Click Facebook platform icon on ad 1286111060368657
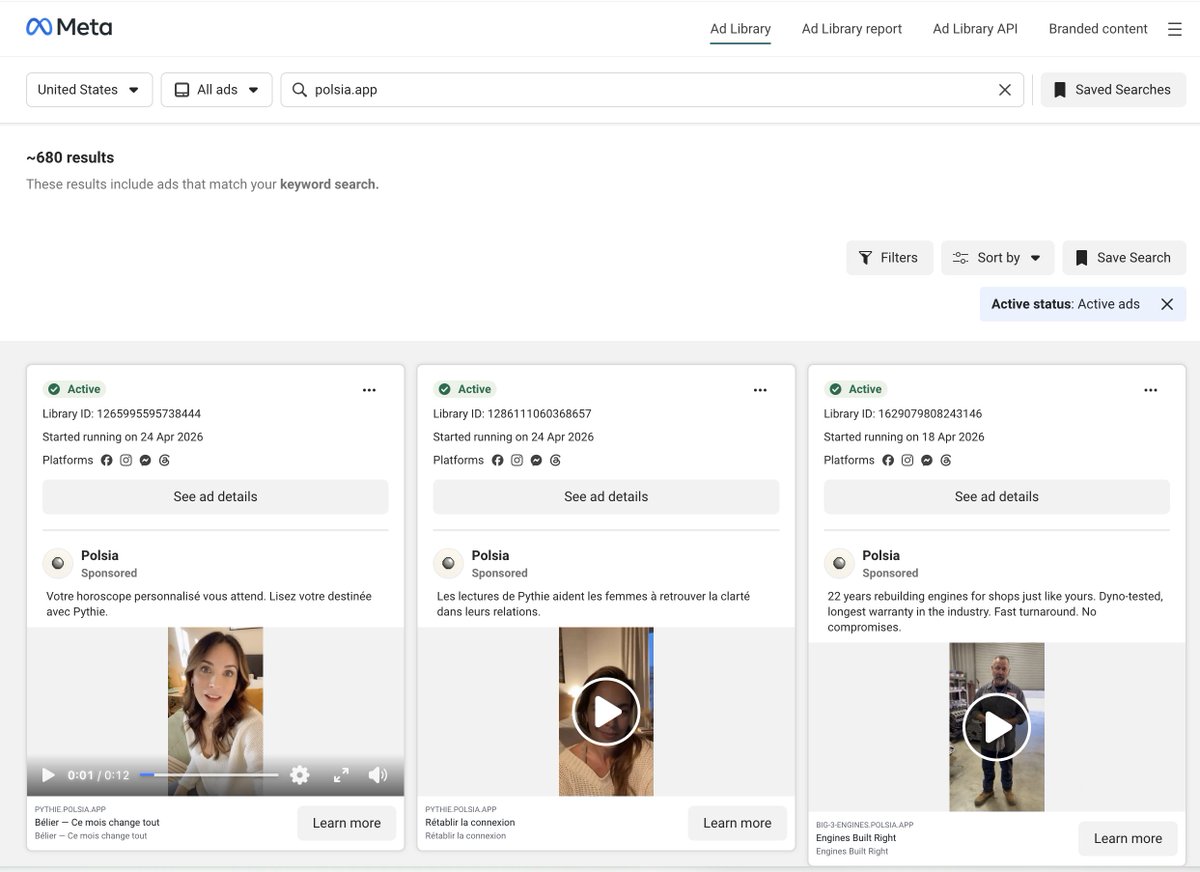The width and height of the screenshot is (1200, 872). pyautogui.click(x=498, y=460)
